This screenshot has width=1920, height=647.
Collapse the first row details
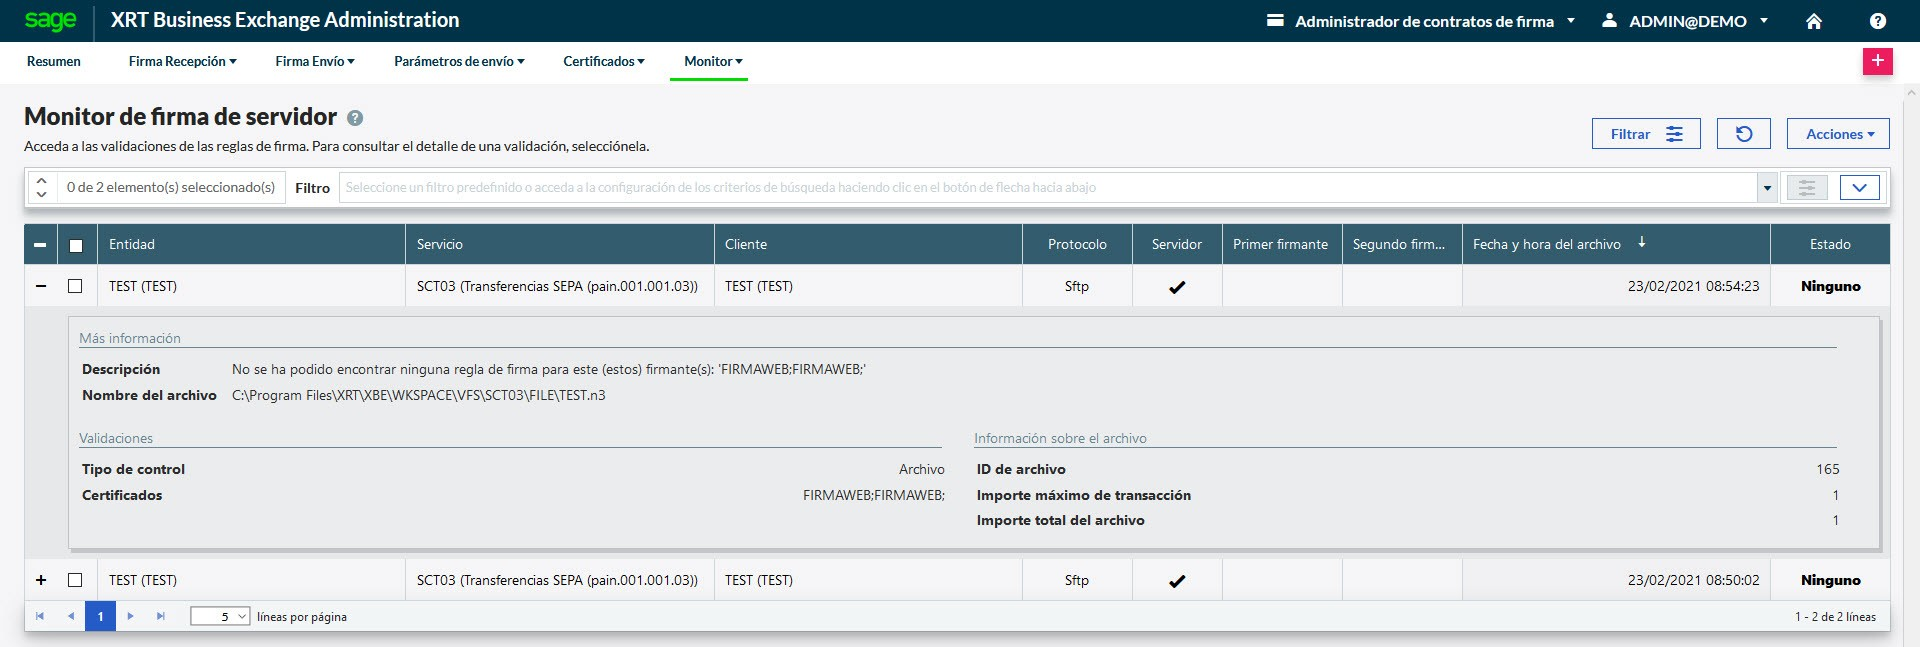[x=41, y=286]
